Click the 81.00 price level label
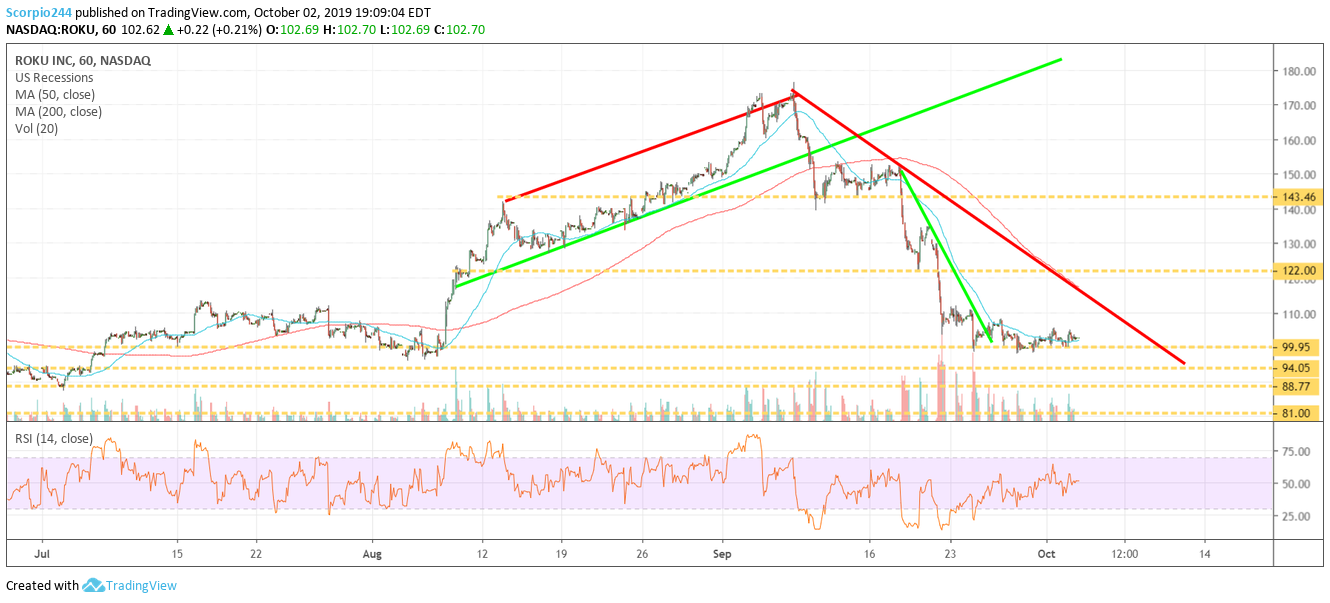The width and height of the screenshot is (1330, 603). click(1296, 413)
